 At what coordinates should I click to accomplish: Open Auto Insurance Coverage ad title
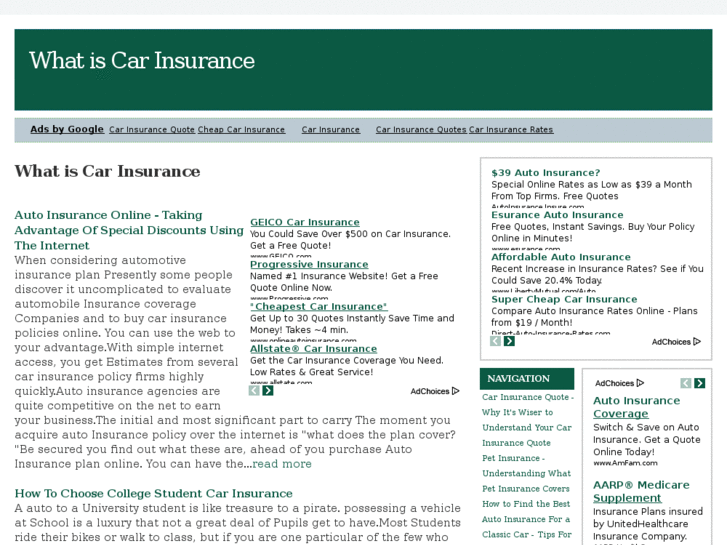(637, 407)
